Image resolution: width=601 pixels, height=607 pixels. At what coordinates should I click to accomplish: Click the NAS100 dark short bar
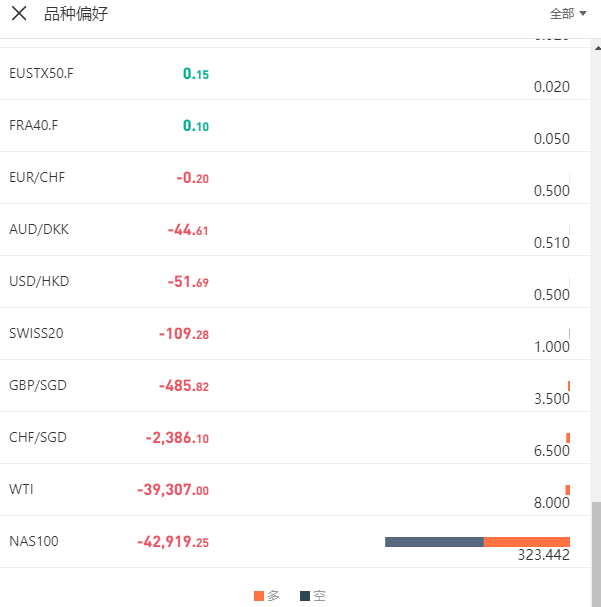[x=434, y=542]
